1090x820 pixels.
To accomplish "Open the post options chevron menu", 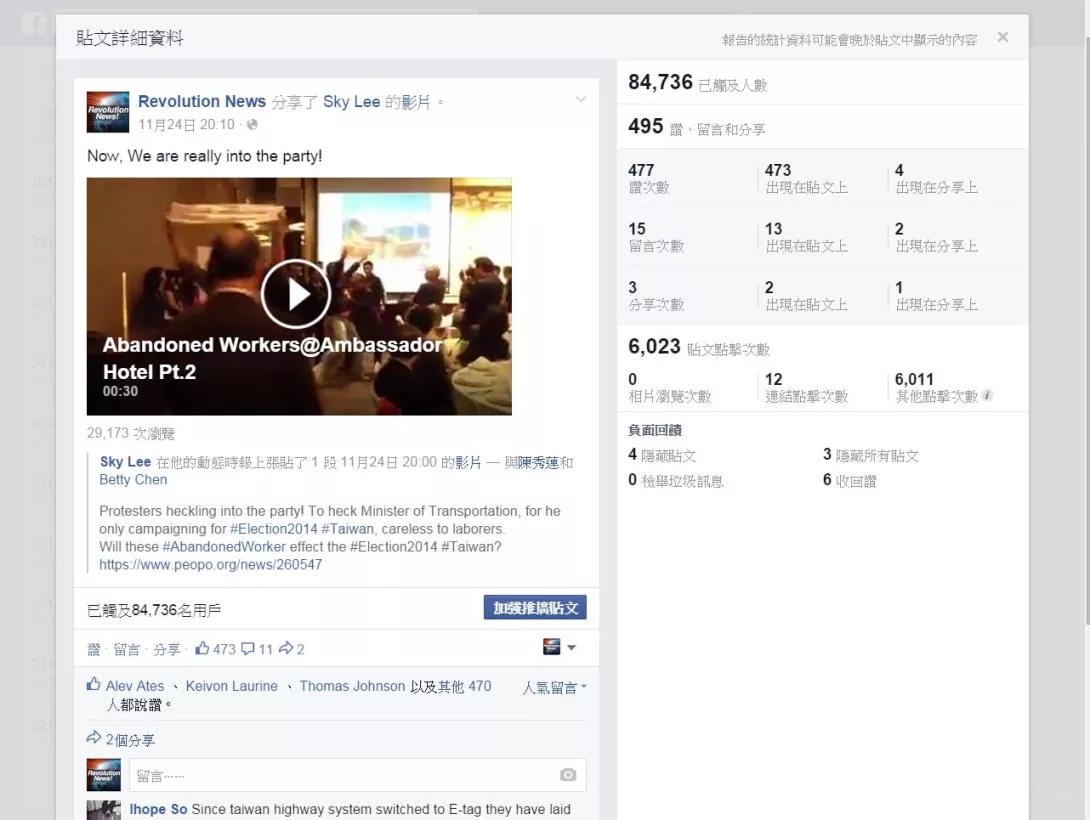I will point(580,100).
